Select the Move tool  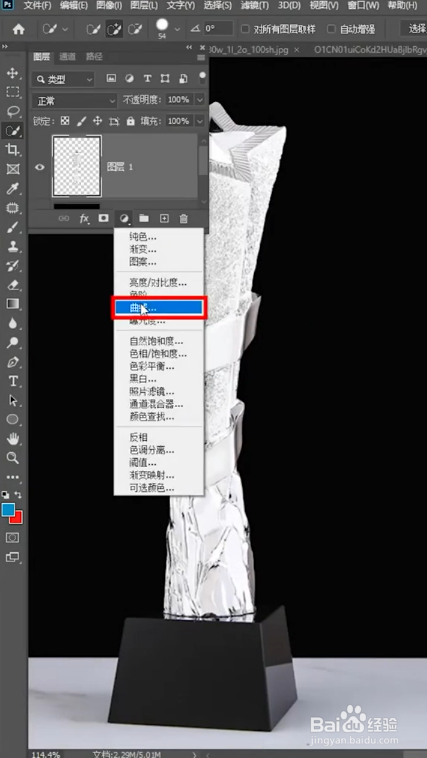pyautogui.click(x=13, y=73)
